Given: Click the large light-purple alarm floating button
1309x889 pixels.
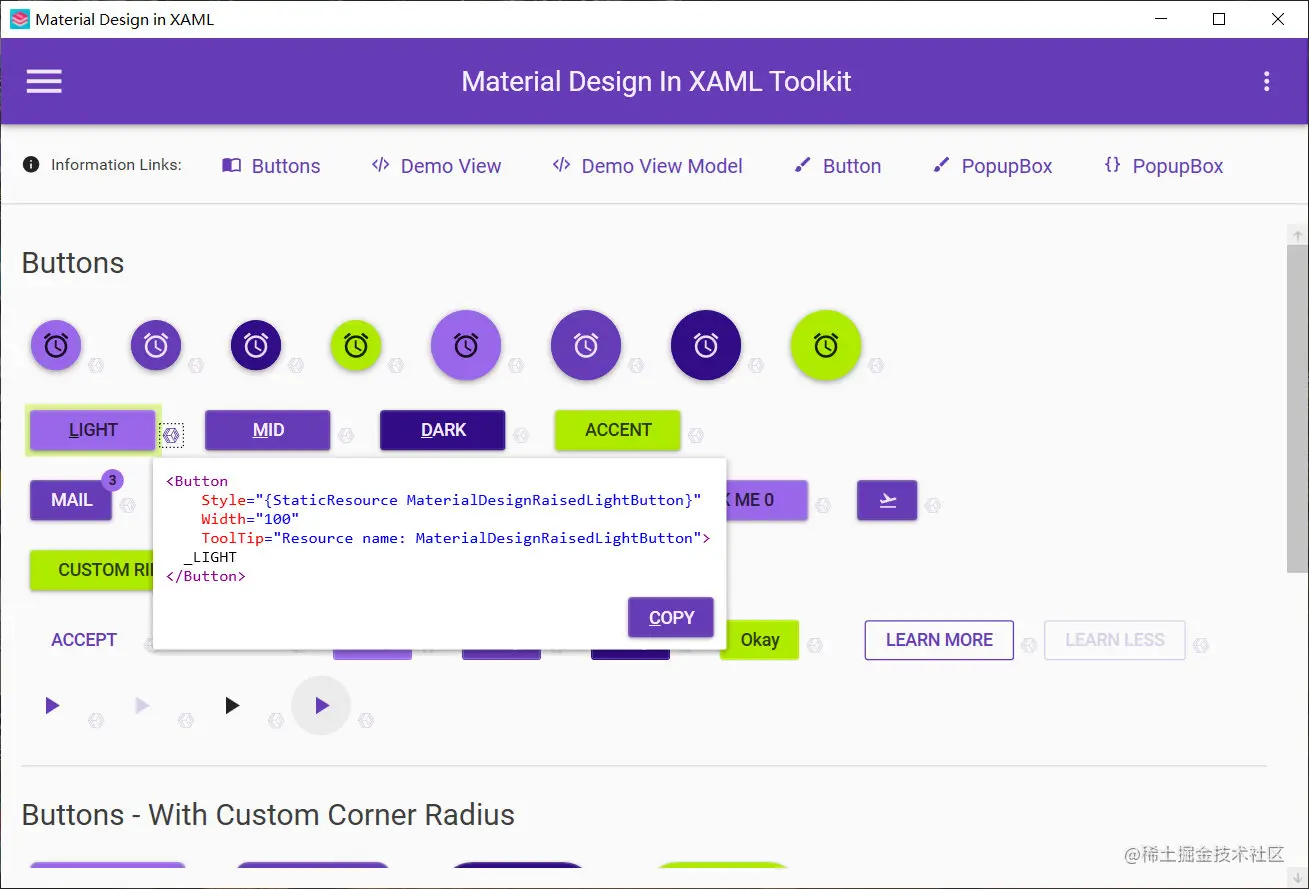Looking at the screenshot, I should (x=466, y=345).
